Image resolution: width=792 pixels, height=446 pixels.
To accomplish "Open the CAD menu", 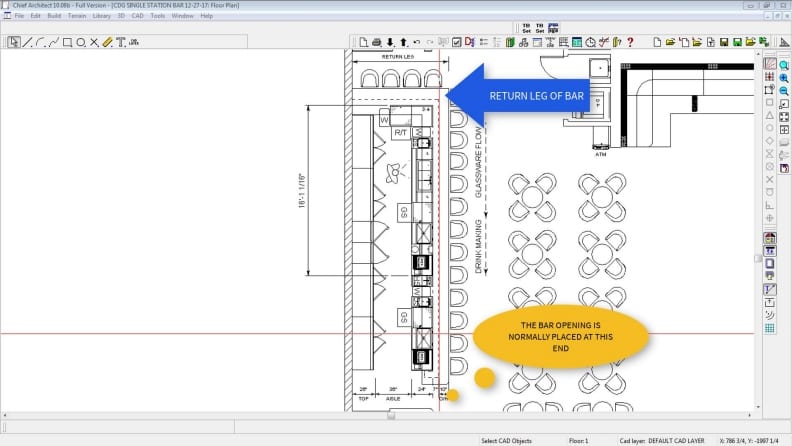I will (x=137, y=16).
